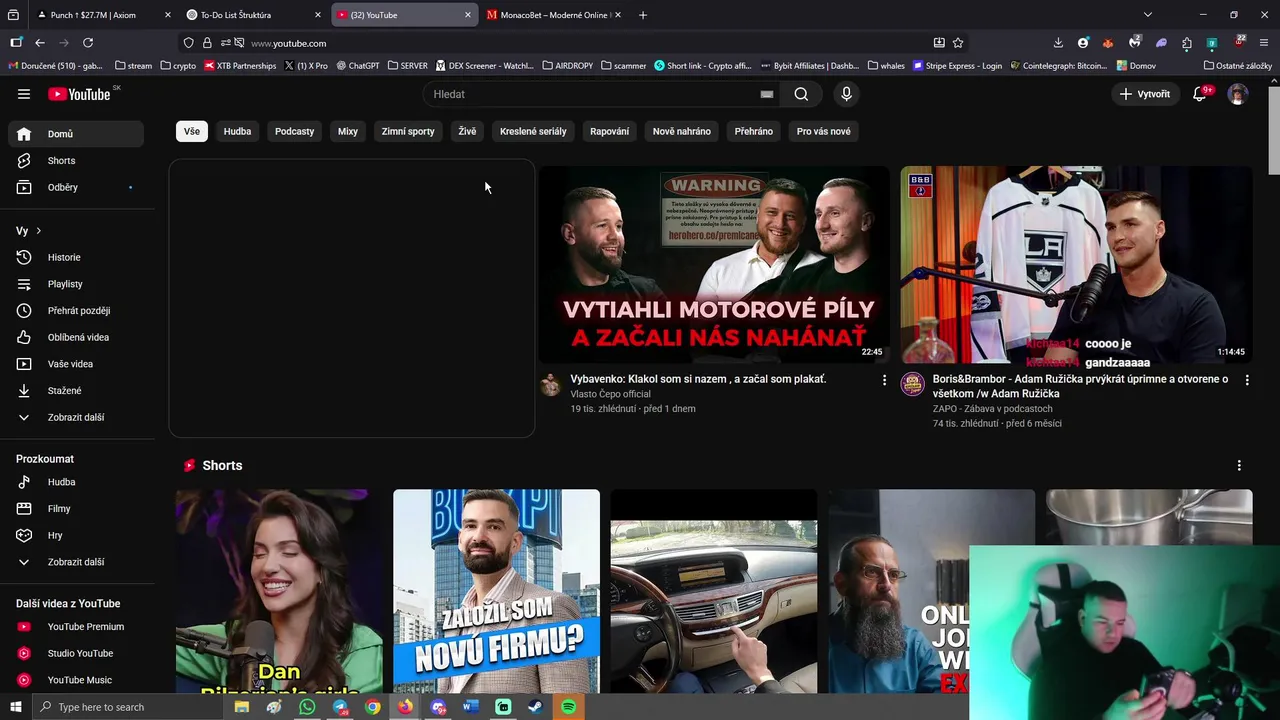Open Vlasto Čepo official channel link

610,394
